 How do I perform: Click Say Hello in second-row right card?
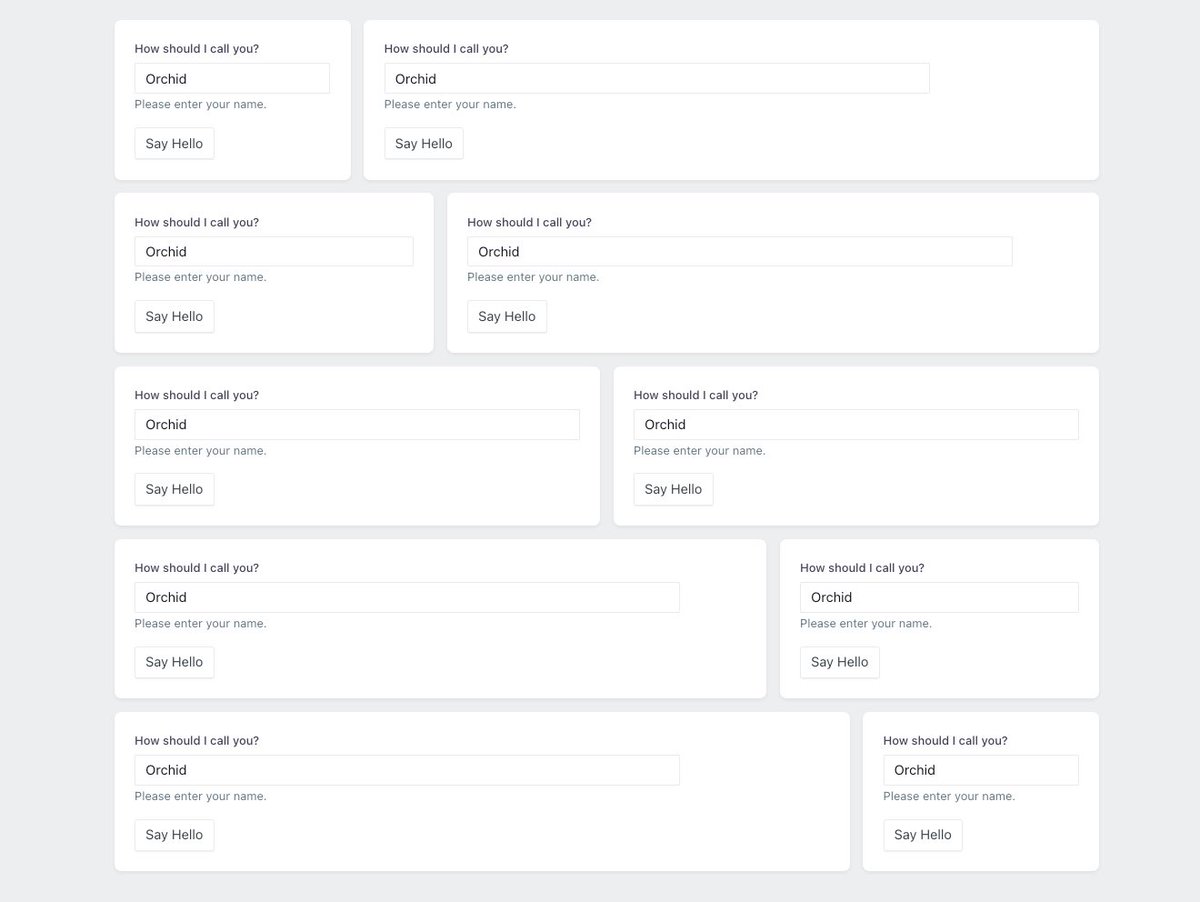tap(507, 316)
